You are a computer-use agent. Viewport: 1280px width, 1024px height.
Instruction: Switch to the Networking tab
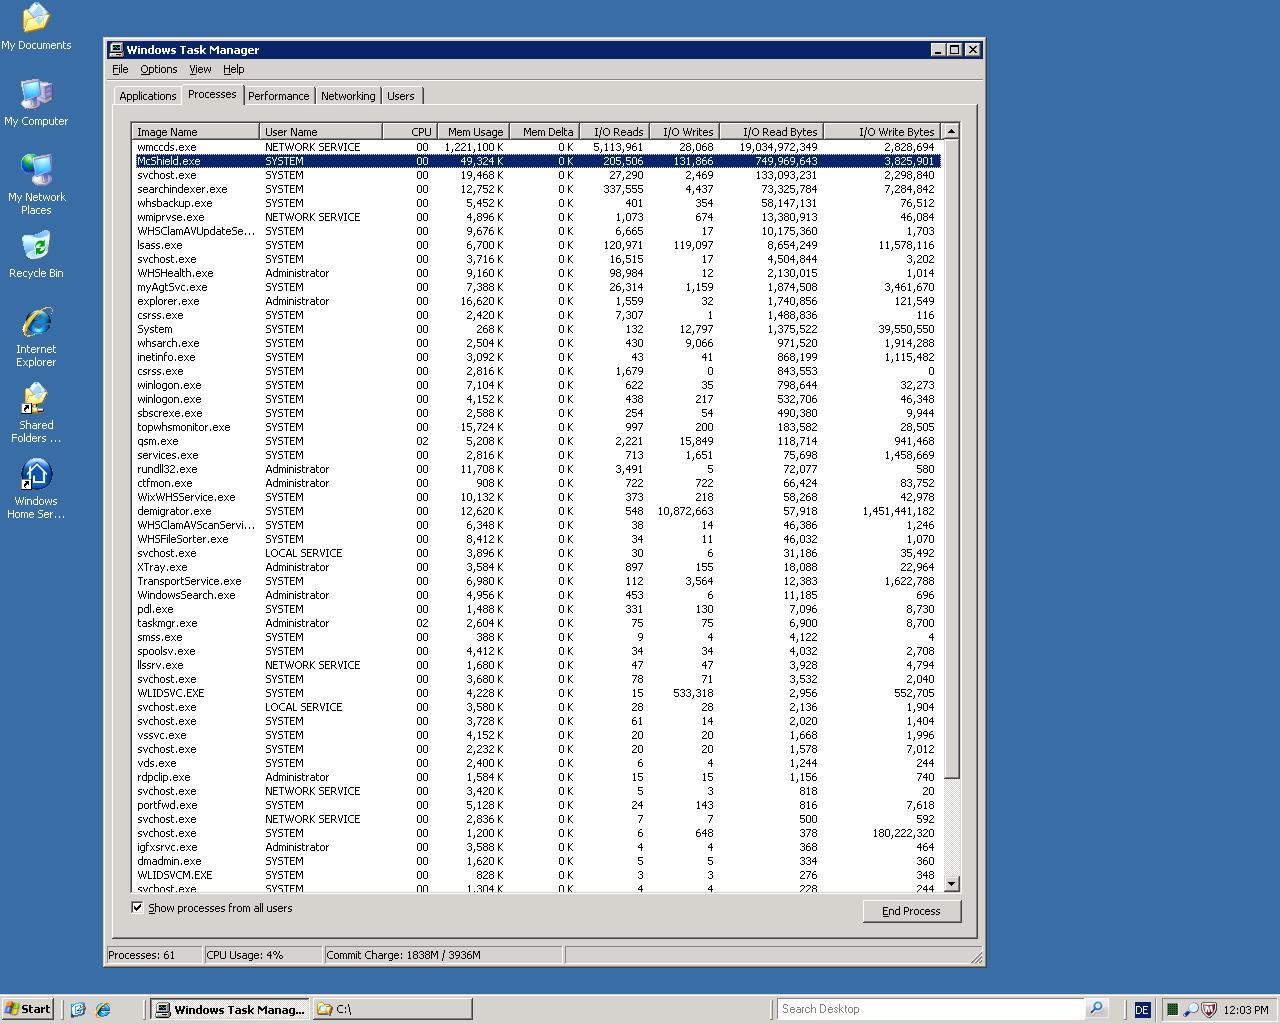coord(348,96)
